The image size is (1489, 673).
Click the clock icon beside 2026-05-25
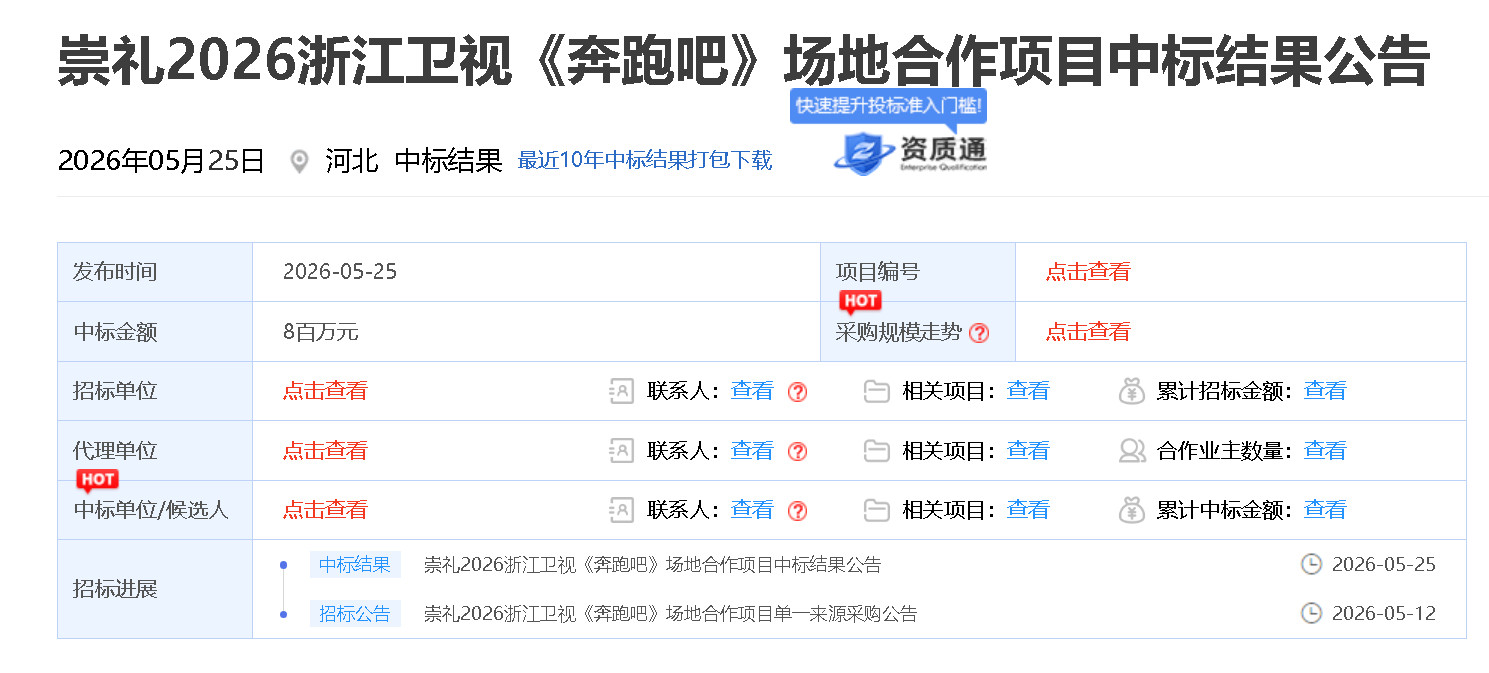(x=1311, y=564)
